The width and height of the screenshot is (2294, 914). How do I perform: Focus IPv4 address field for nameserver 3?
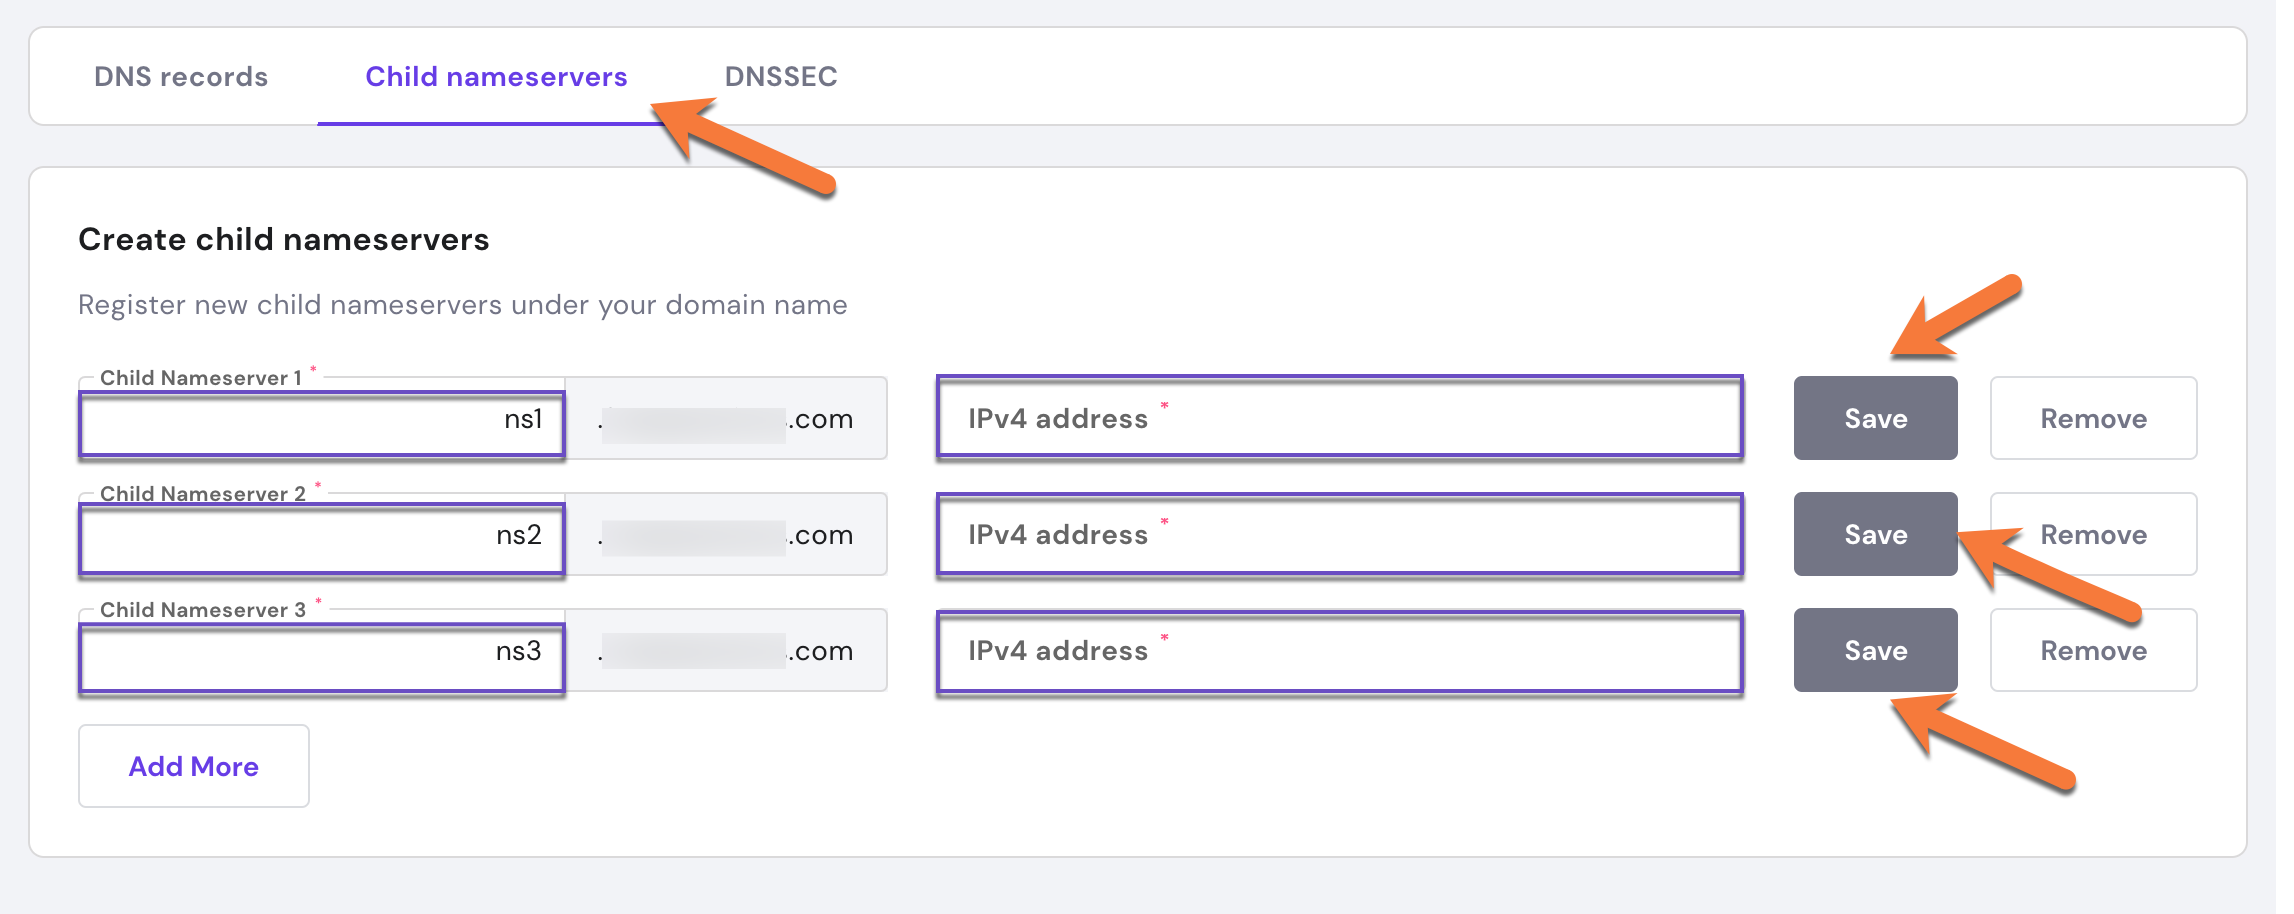(1339, 651)
